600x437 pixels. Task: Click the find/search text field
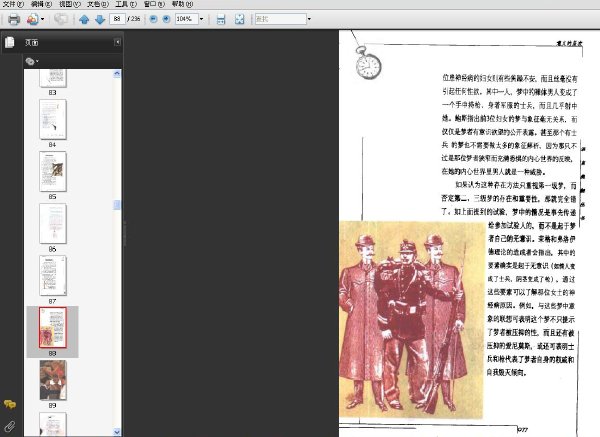(x=280, y=19)
